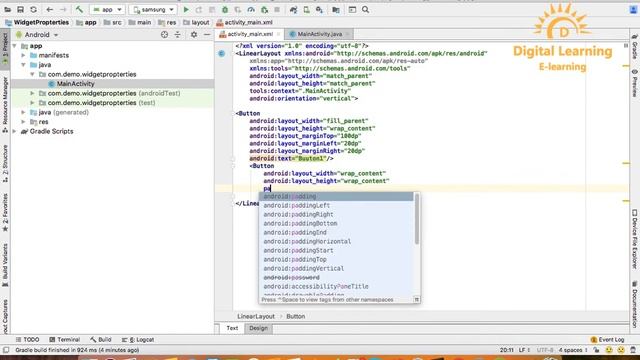Open the SDK Manager icon
640x360 pixels.
(x=320, y=9)
